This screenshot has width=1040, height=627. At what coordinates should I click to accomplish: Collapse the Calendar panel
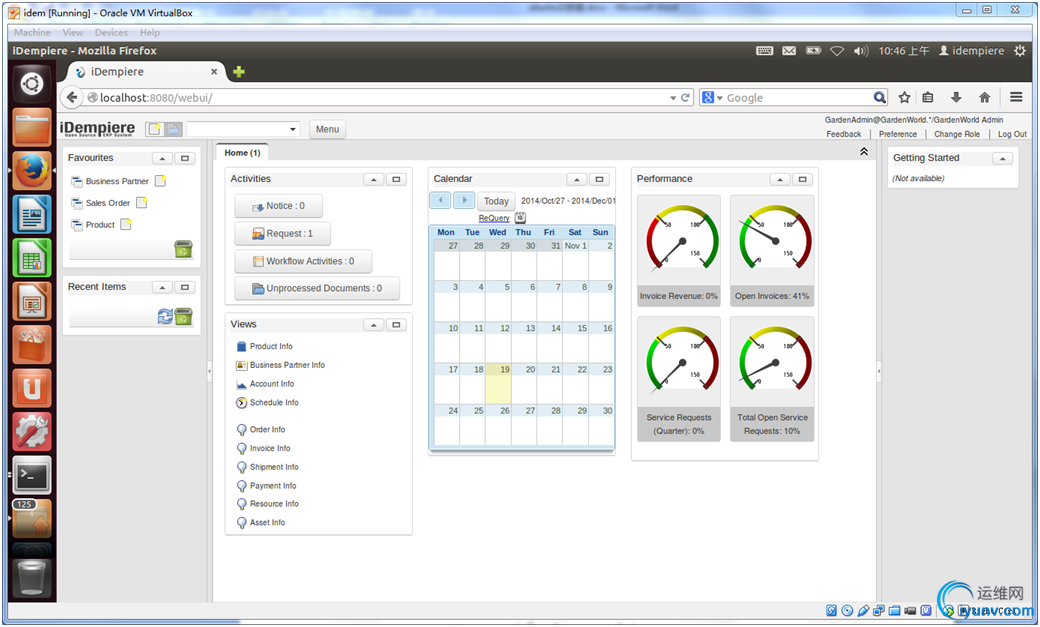(x=576, y=179)
